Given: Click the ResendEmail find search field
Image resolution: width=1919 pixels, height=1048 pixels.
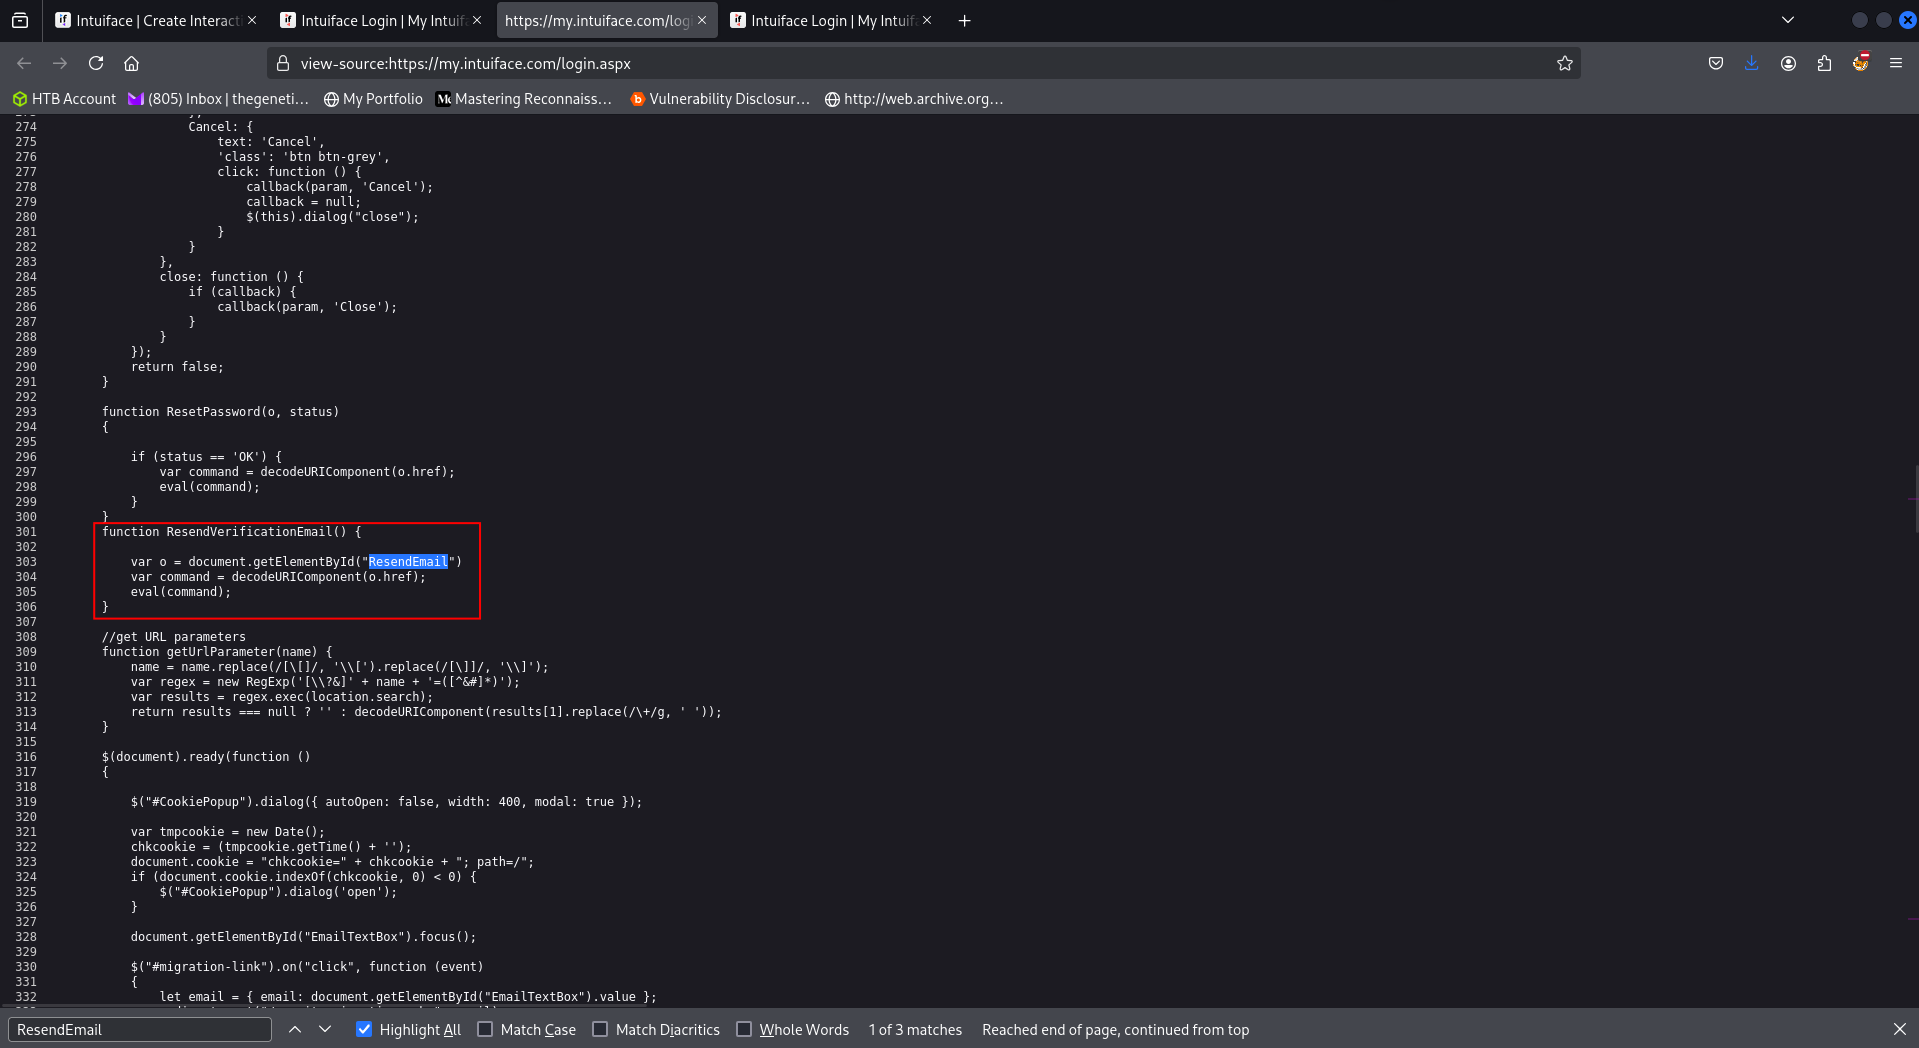Looking at the screenshot, I should coord(140,1029).
